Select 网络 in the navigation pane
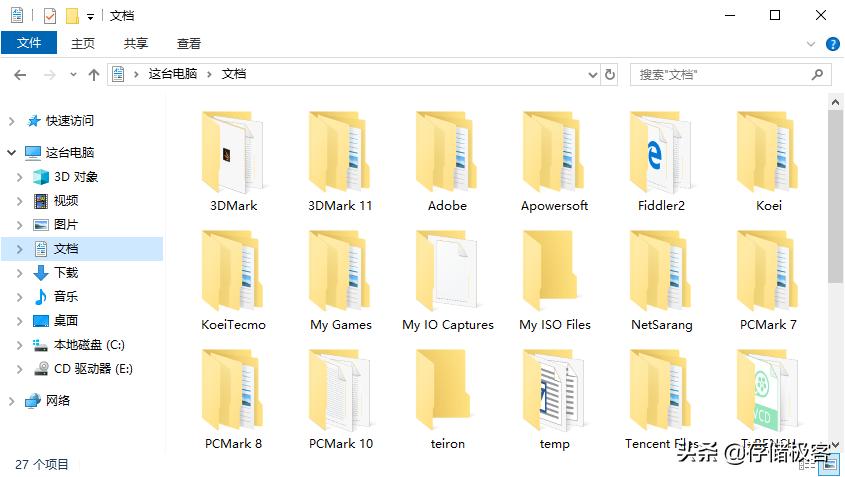This screenshot has width=845, height=477. [x=58, y=400]
